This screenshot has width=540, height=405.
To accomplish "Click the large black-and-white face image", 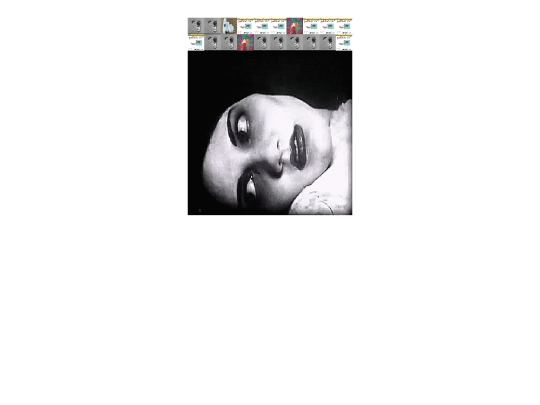I will (270, 133).
